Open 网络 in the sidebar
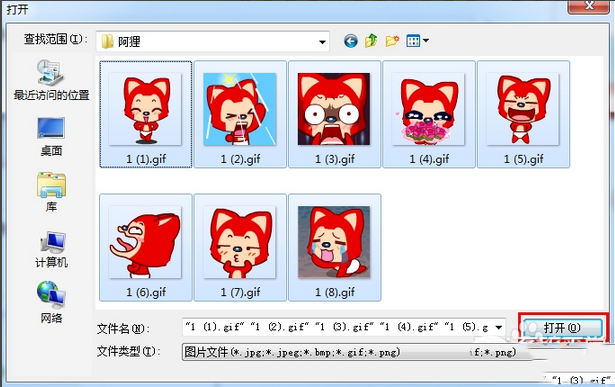Screen dimensions: 615x387 [51, 302]
